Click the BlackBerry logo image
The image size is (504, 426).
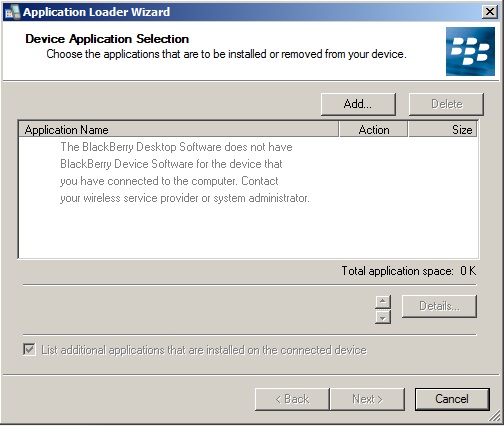tap(470, 51)
